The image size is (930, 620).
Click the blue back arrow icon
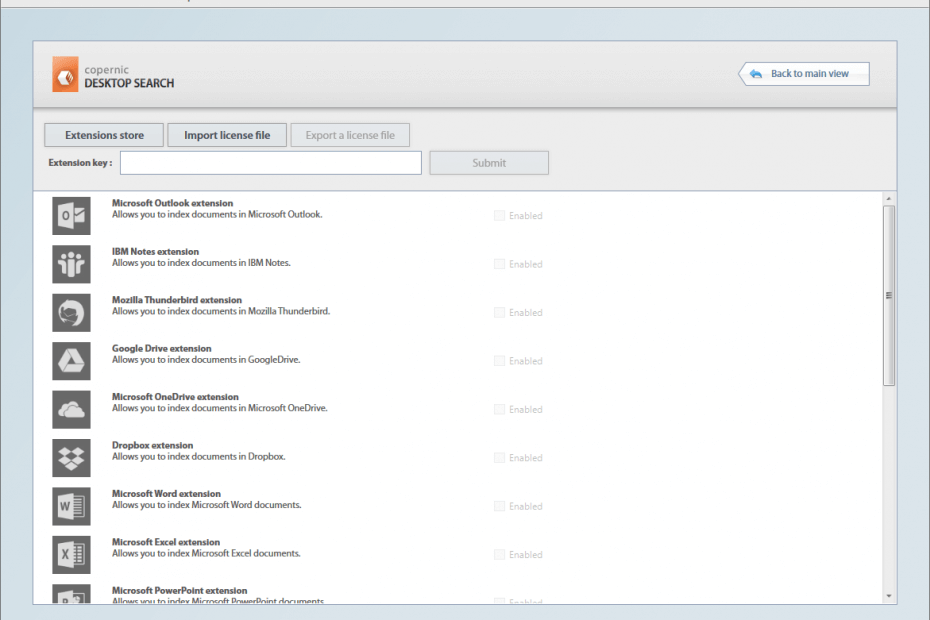tap(756, 74)
